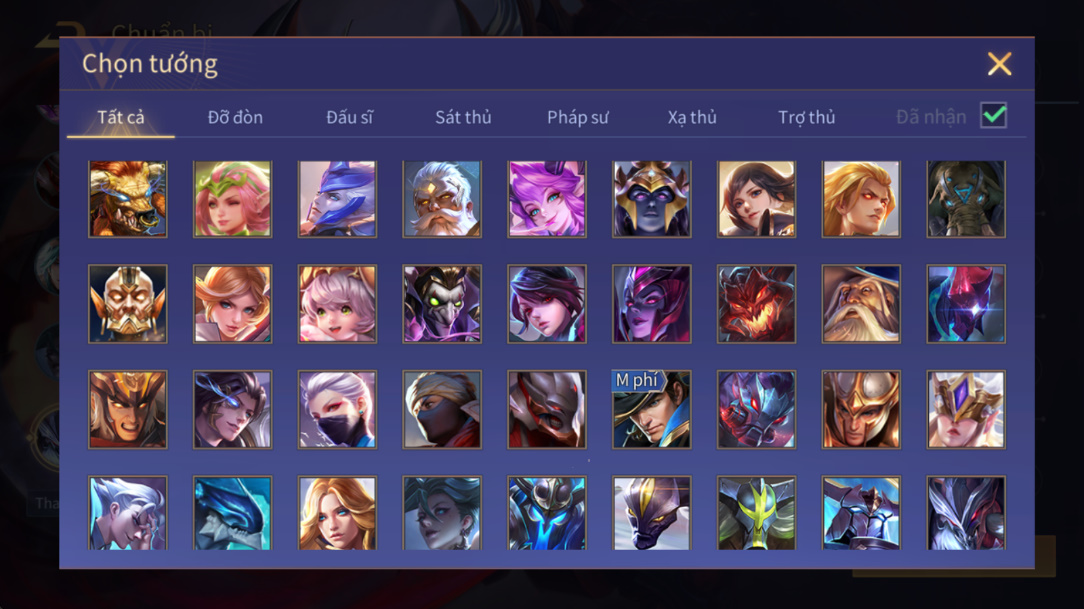Screen dimensions: 1084x609
Task: Choose the green-eyed dark jester hero
Action: (442, 304)
